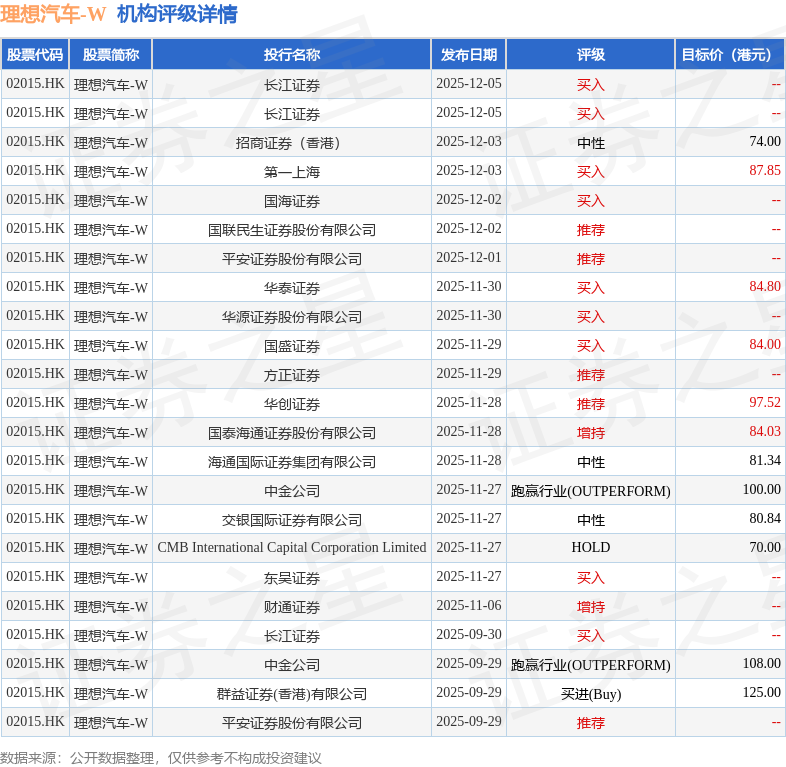Select the 华泰证券 cell
The width and height of the screenshot is (786, 767).
[292, 288]
